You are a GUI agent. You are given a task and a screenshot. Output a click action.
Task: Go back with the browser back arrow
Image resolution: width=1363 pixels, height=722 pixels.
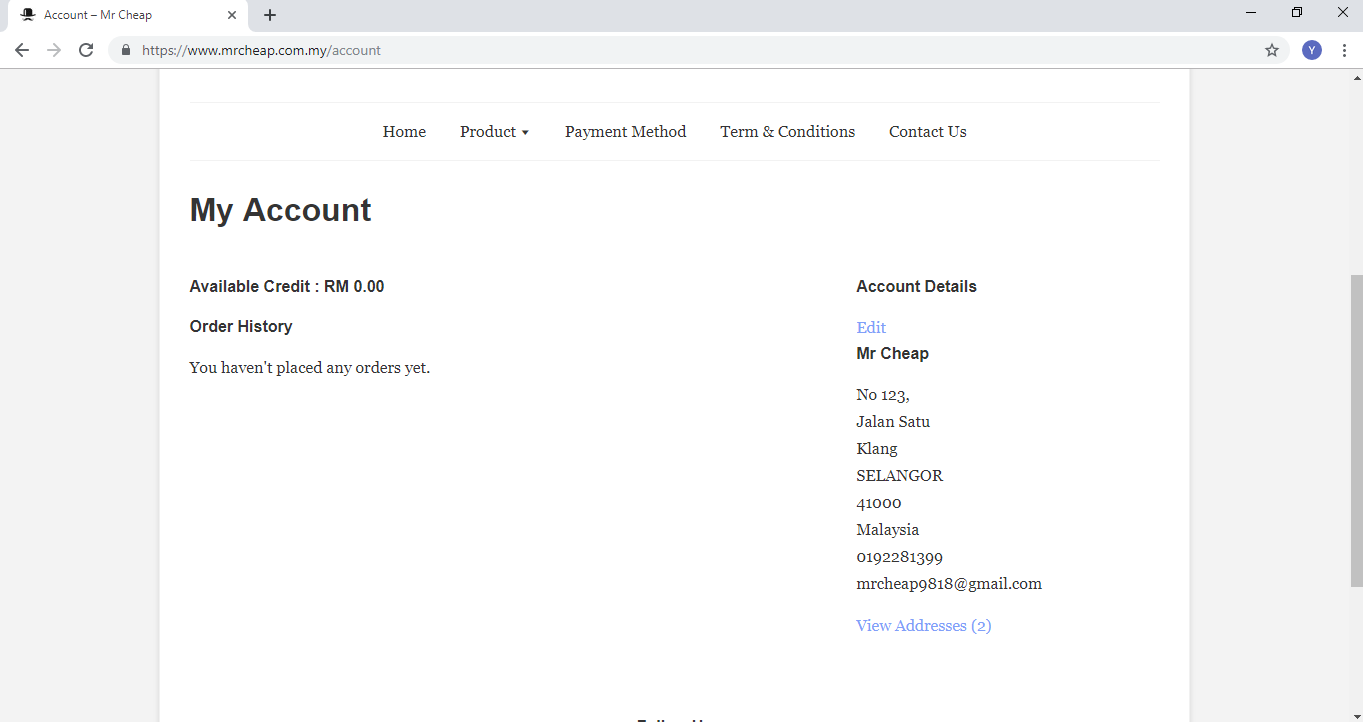click(x=22, y=50)
